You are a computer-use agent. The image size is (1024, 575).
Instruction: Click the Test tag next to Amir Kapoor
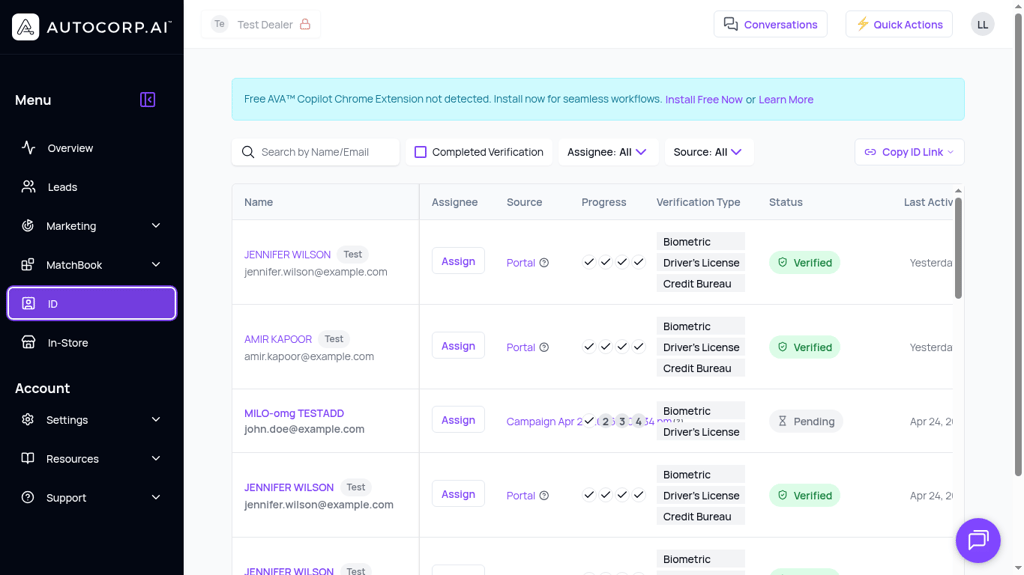click(x=334, y=339)
